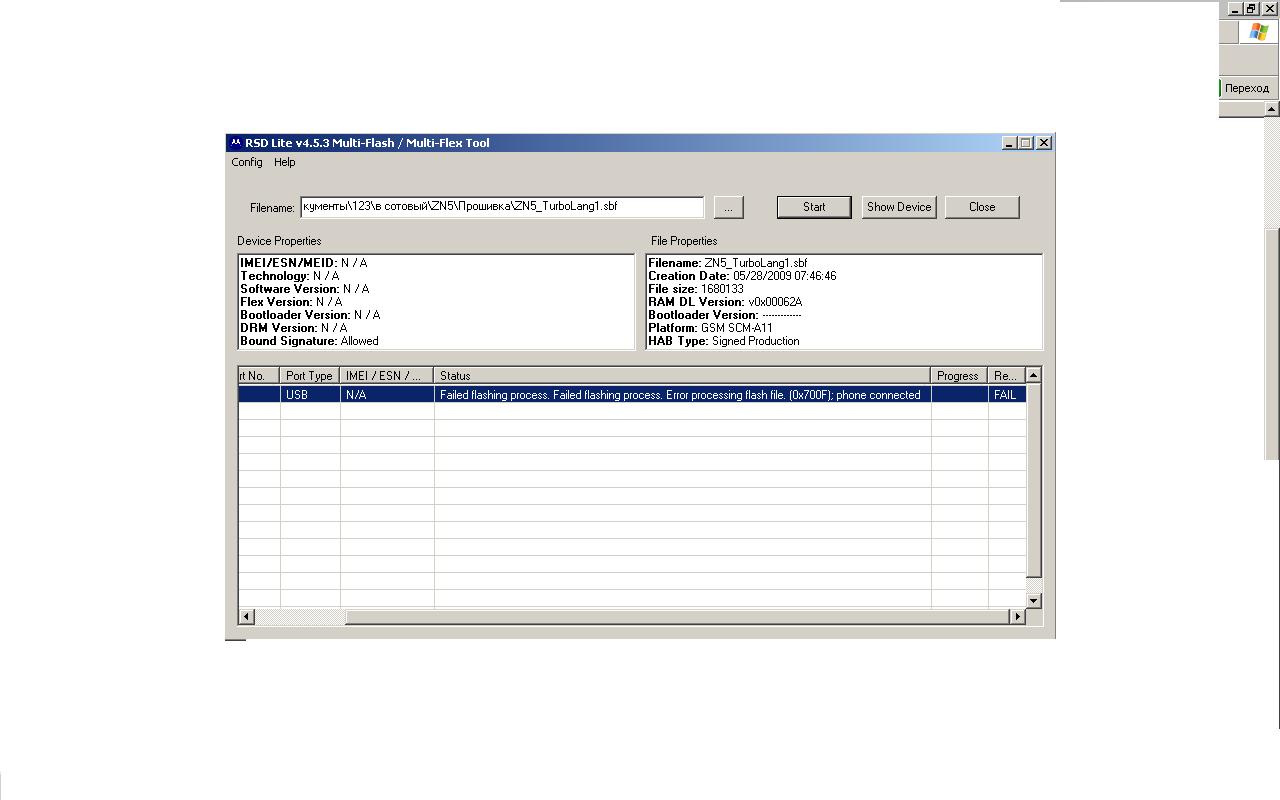The height and width of the screenshot is (800, 1280).
Task: Click the Technology N / A line
Action: click(290, 276)
